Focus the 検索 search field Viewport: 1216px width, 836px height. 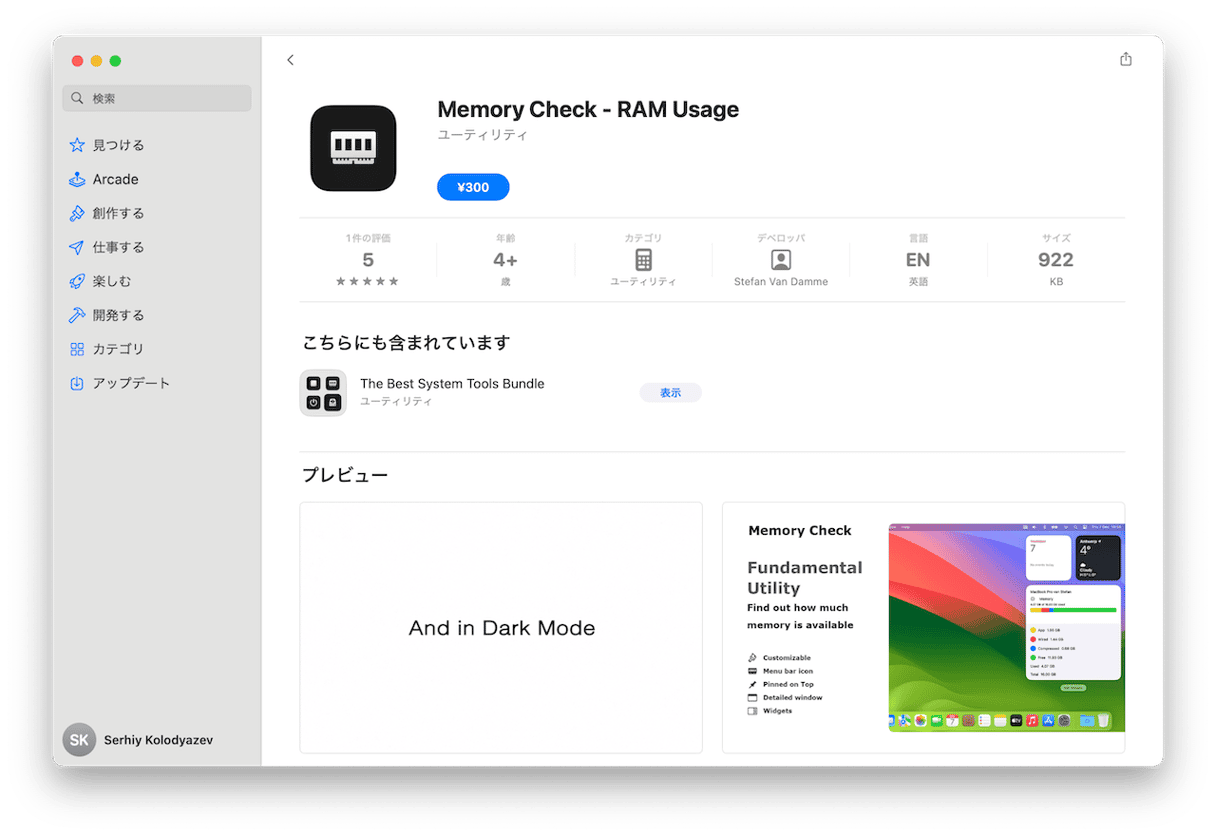pos(157,98)
